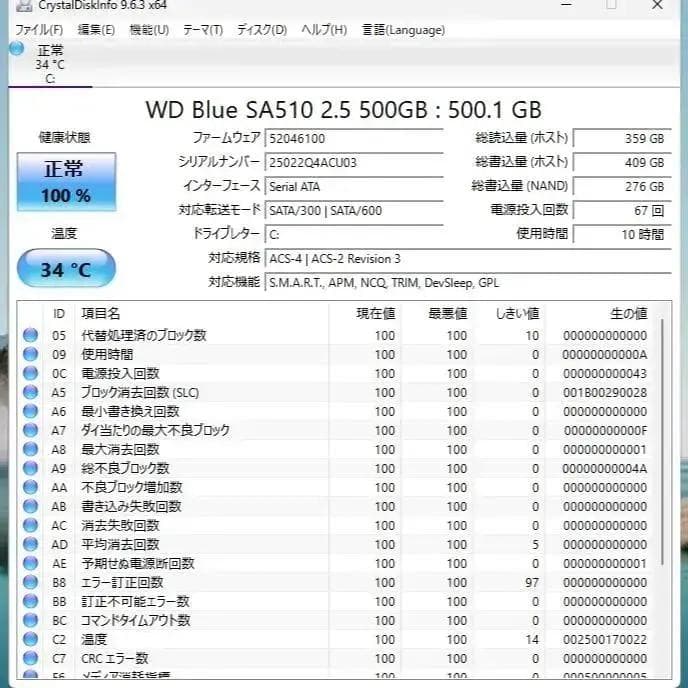Select attribute name ブロック消去回数 (SLC)
This screenshot has width=688, height=688.
pyautogui.click(x=140, y=393)
